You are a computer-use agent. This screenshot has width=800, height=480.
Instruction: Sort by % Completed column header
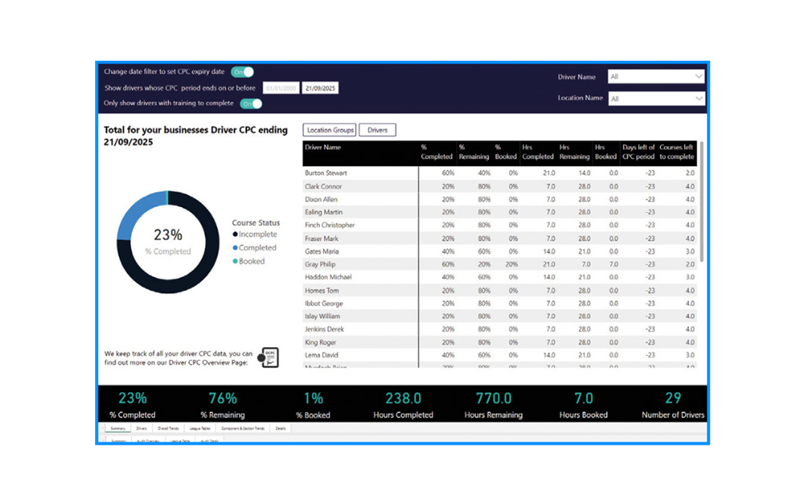coord(436,152)
